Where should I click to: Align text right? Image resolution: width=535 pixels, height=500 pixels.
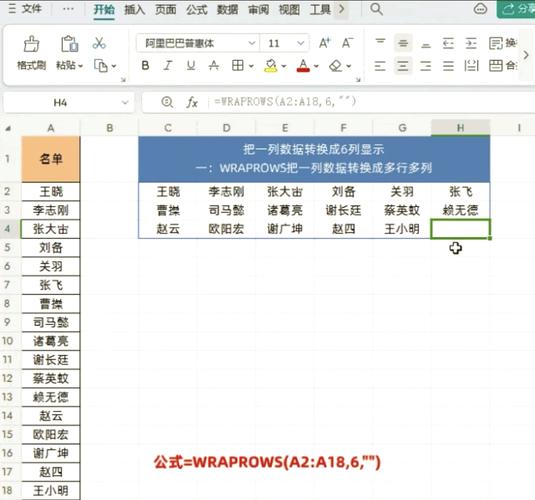point(425,66)
